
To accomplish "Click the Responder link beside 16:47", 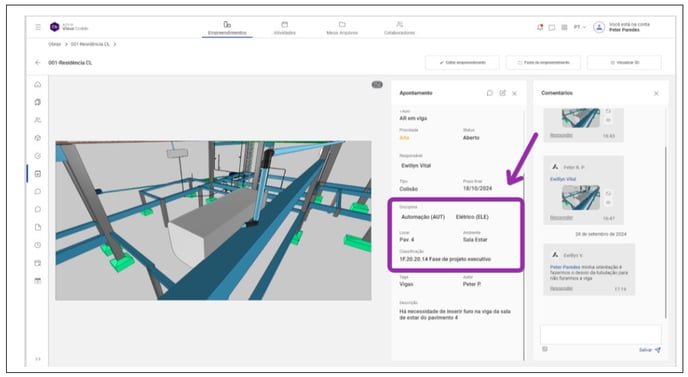I will click(561, 218).
